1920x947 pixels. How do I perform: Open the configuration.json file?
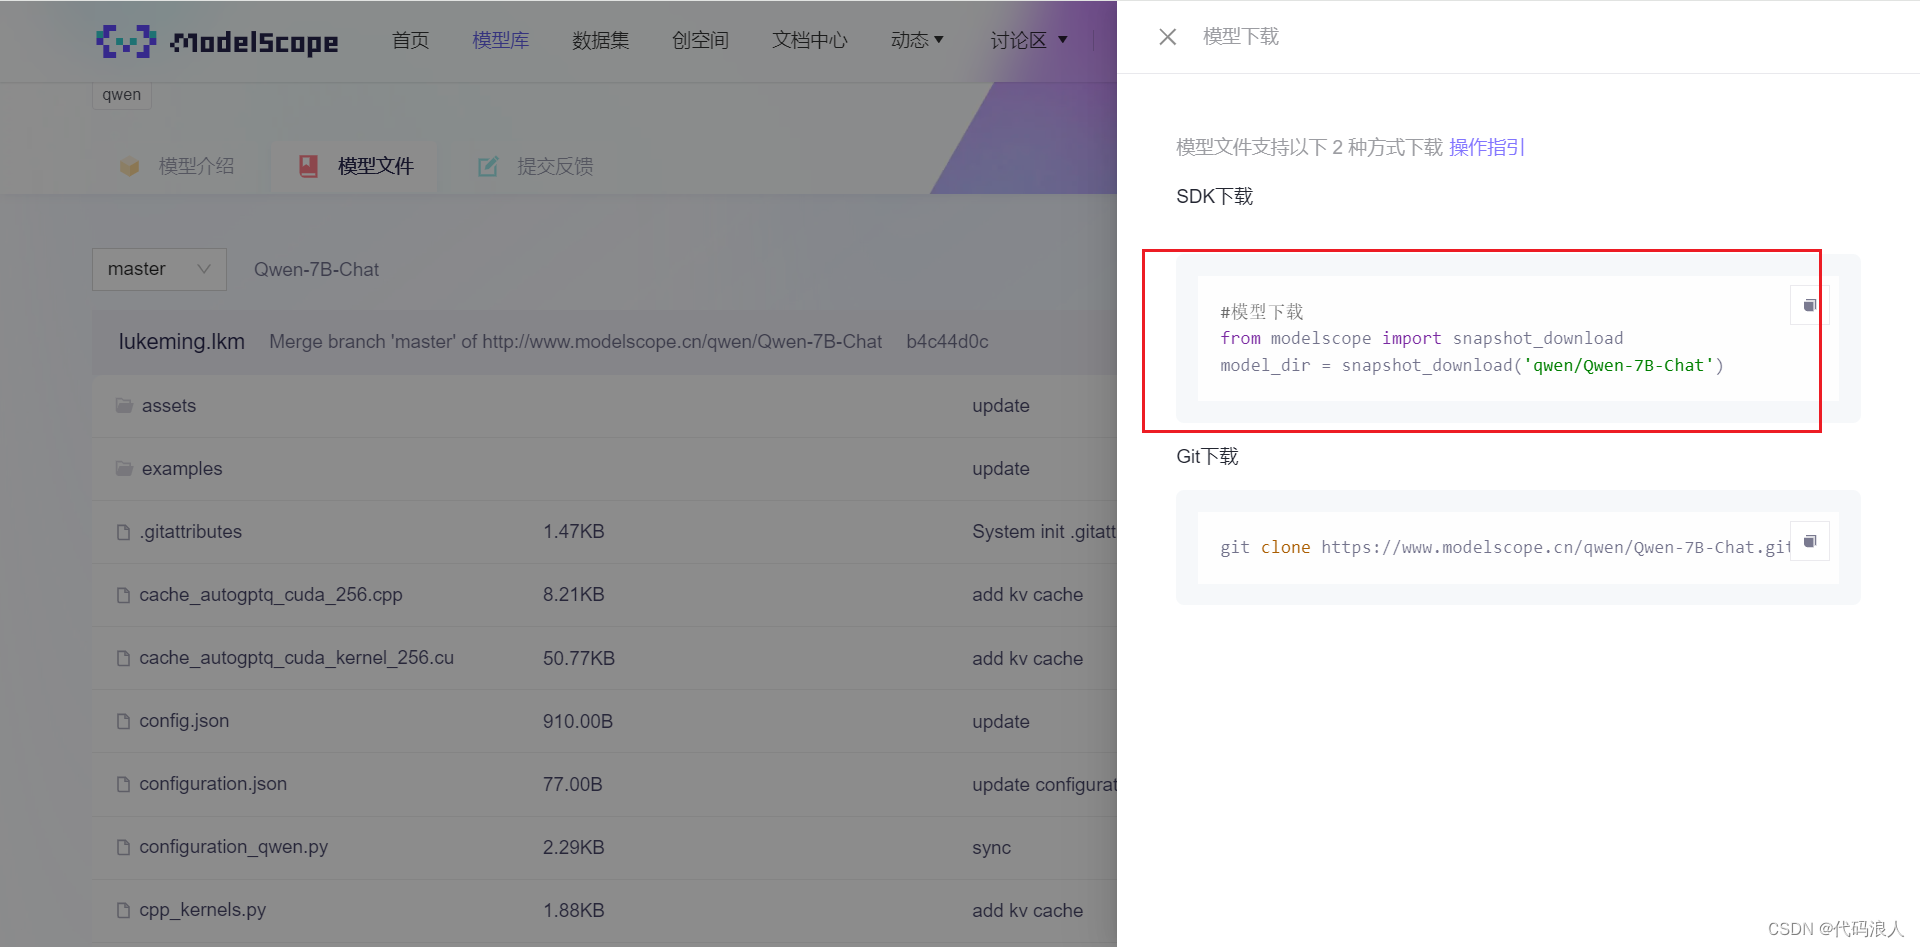[213, 784]
